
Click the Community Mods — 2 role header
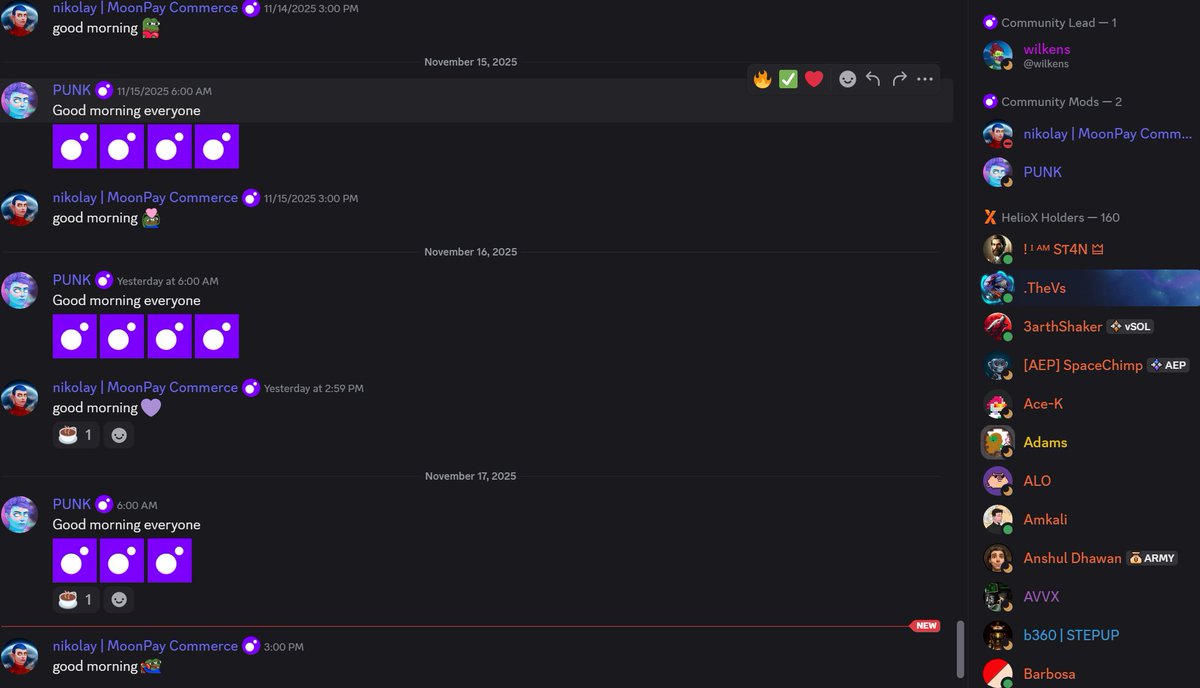pyautogui.click(x=1052, y=101)
